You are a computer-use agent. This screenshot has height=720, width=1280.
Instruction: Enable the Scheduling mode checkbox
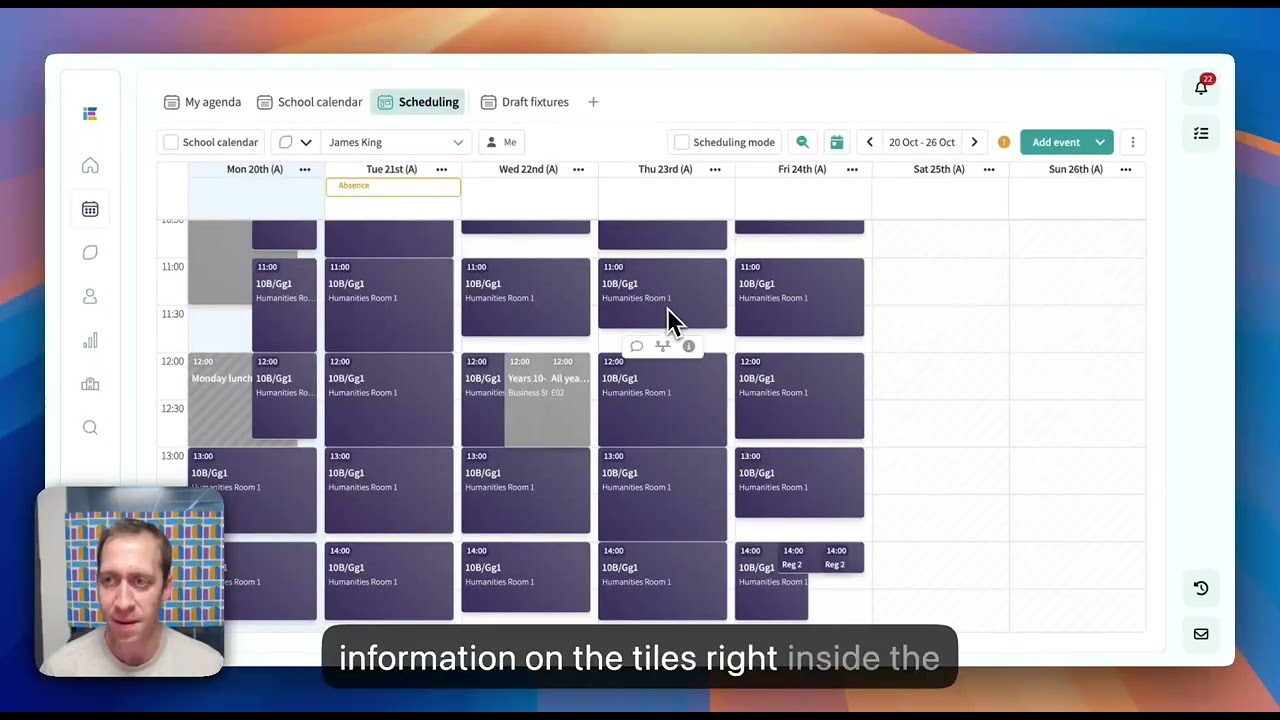tap(682, 142)
